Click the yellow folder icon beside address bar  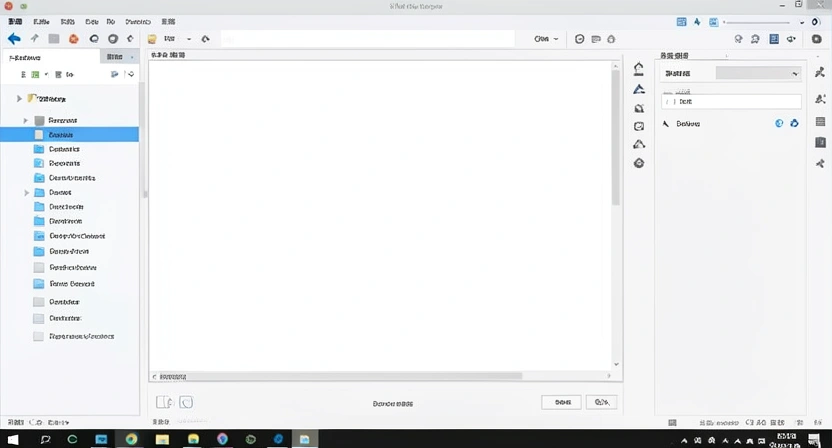152,39
